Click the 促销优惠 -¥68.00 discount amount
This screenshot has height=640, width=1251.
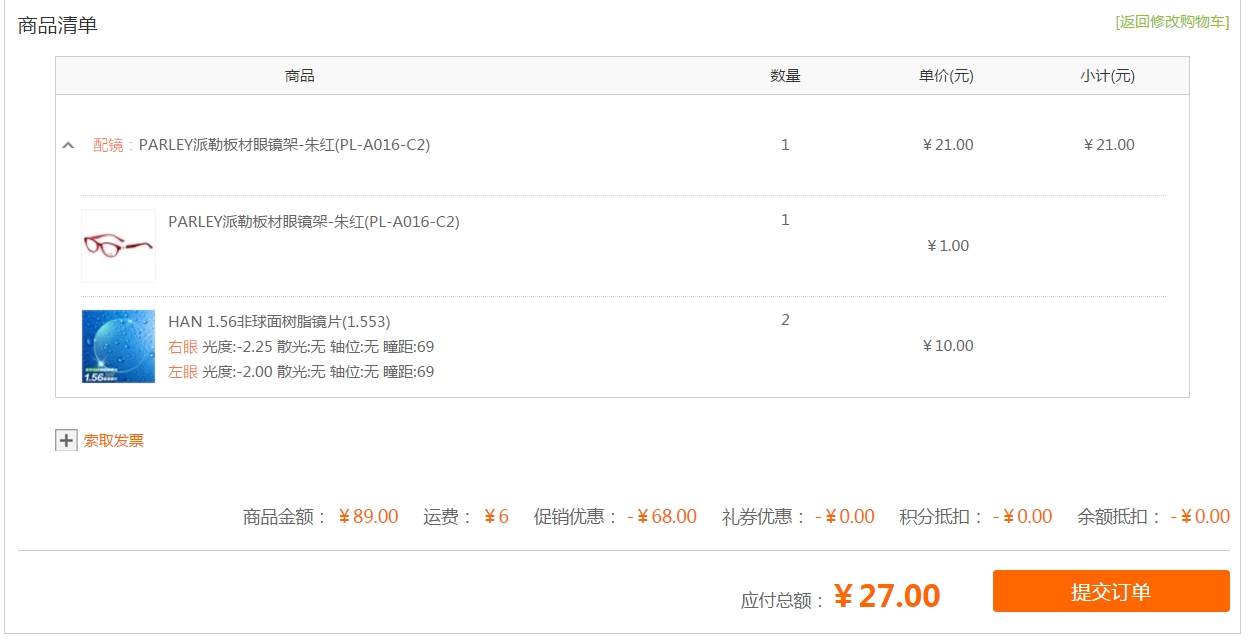click(662, 517)
